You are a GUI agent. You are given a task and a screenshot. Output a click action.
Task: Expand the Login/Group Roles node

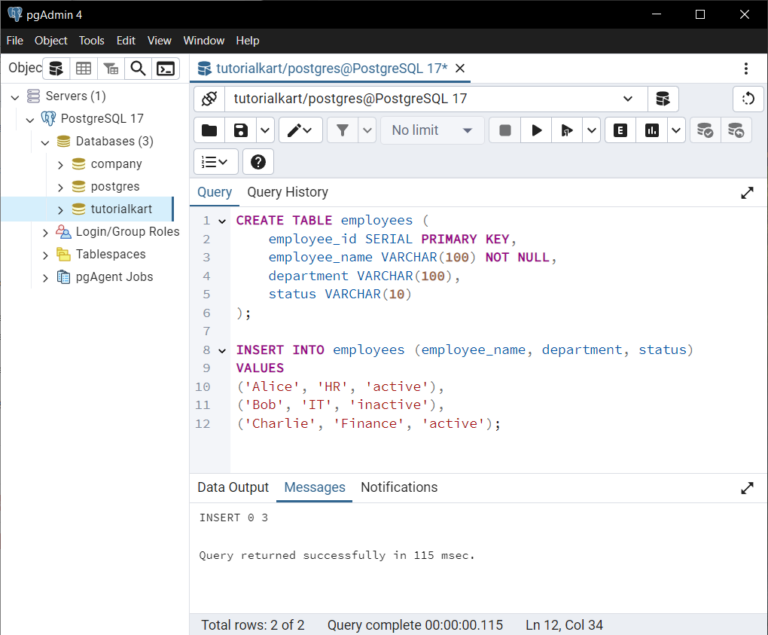45,233
